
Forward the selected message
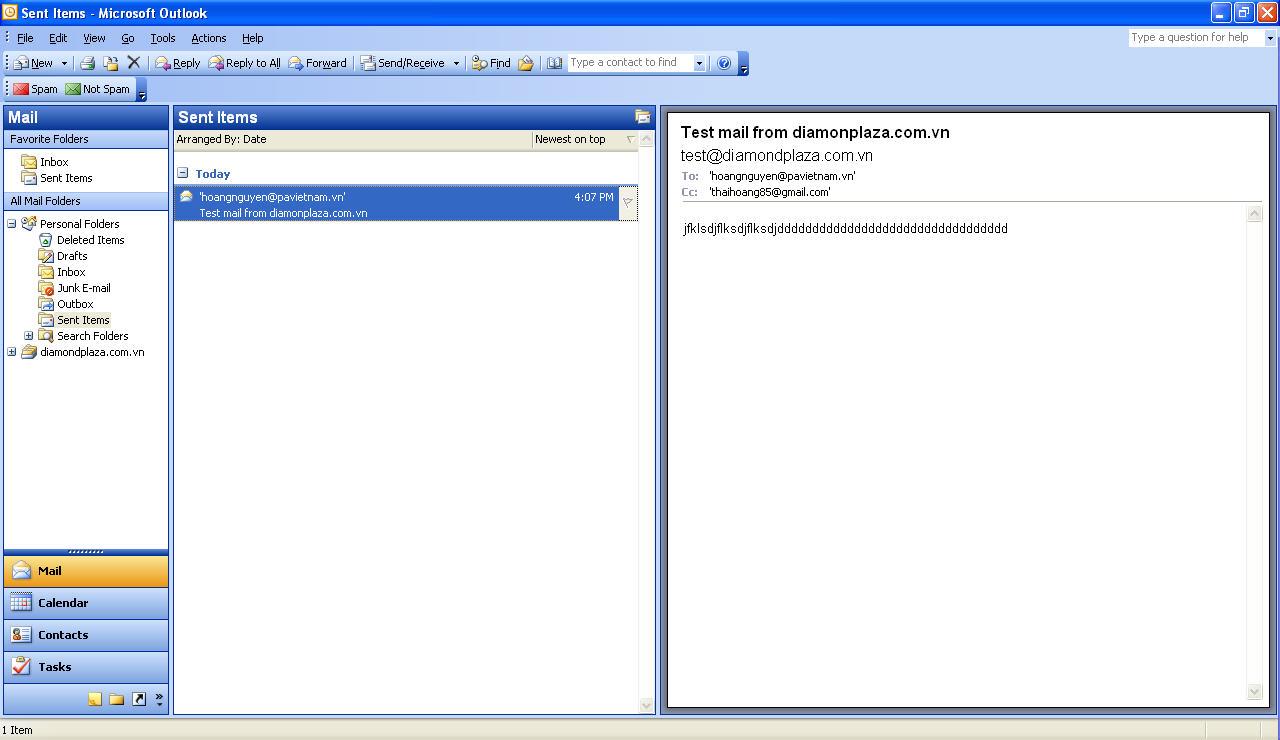[x=318, y=63]
